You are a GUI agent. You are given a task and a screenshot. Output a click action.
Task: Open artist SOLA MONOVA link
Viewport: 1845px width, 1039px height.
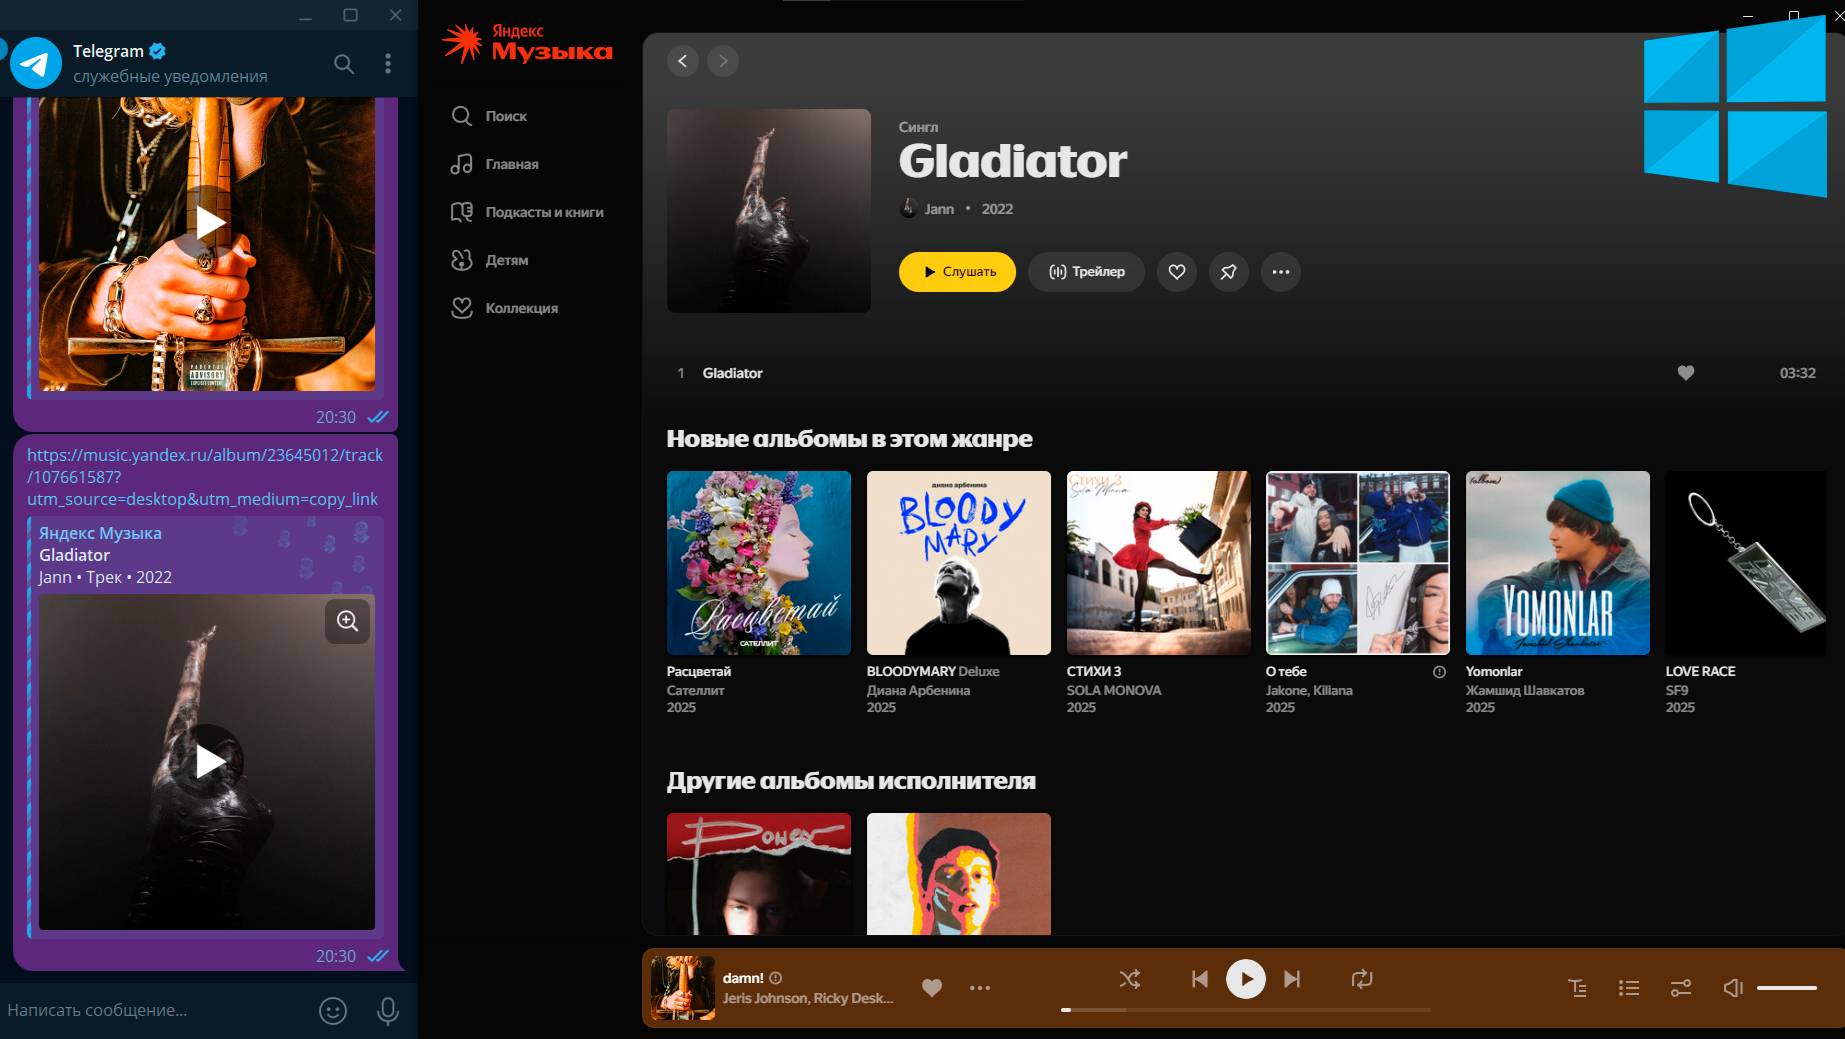point(1114,690)
